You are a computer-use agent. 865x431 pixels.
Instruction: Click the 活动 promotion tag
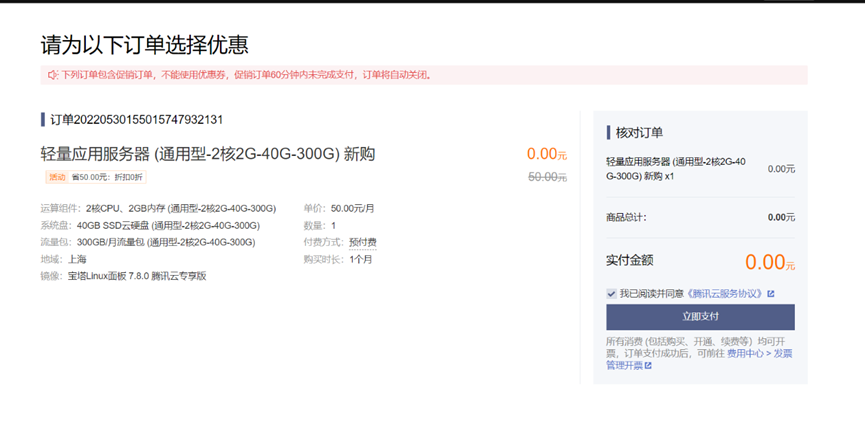[57, 177]
